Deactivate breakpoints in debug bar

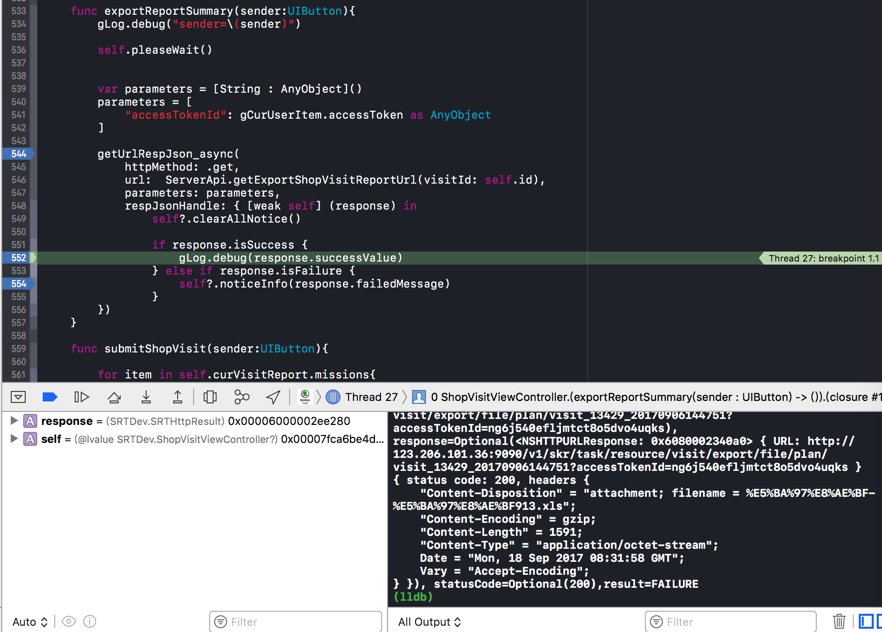point(50,397)
